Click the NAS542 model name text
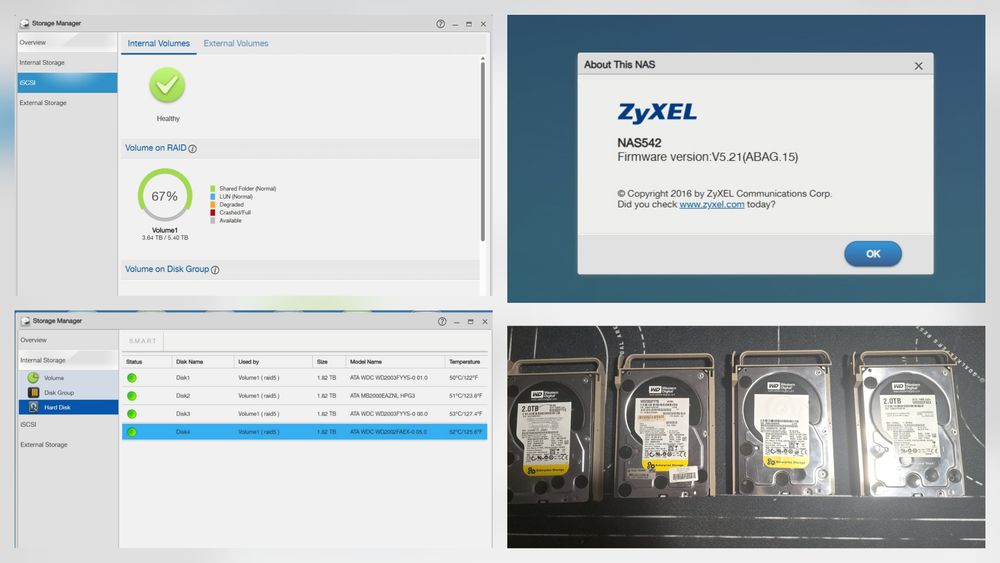This screenshot has height=563, width=1000. tap(639, 143)
